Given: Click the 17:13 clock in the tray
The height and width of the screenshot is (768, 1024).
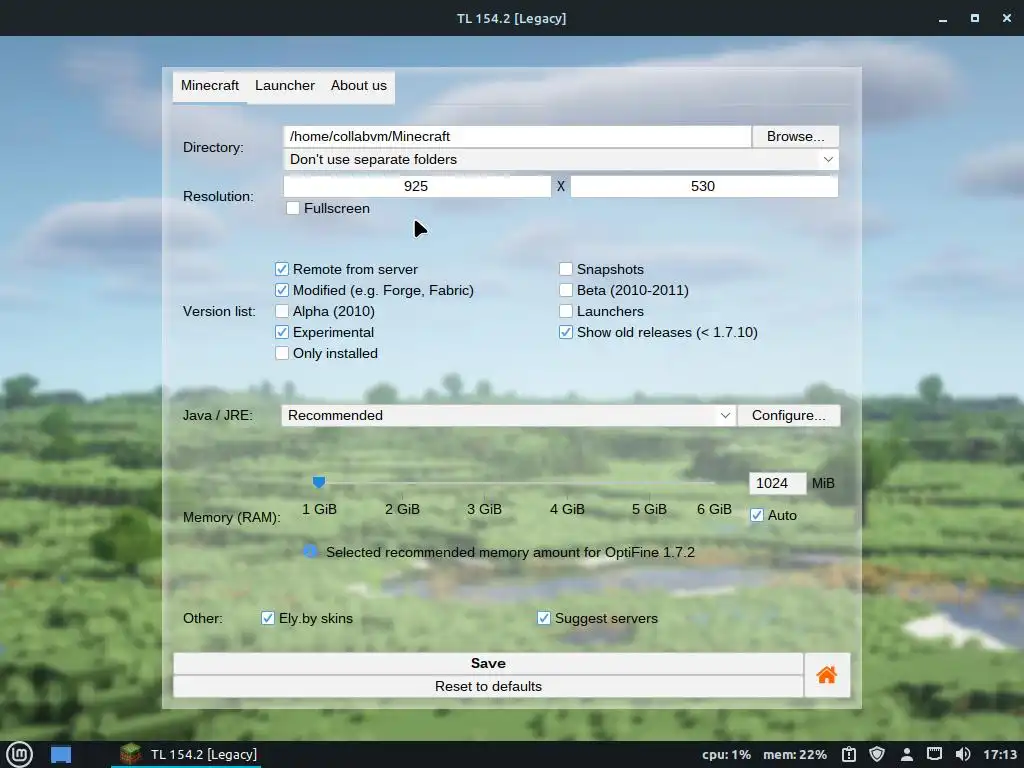Looking at the screenshot, I should tap(1000, 754).
